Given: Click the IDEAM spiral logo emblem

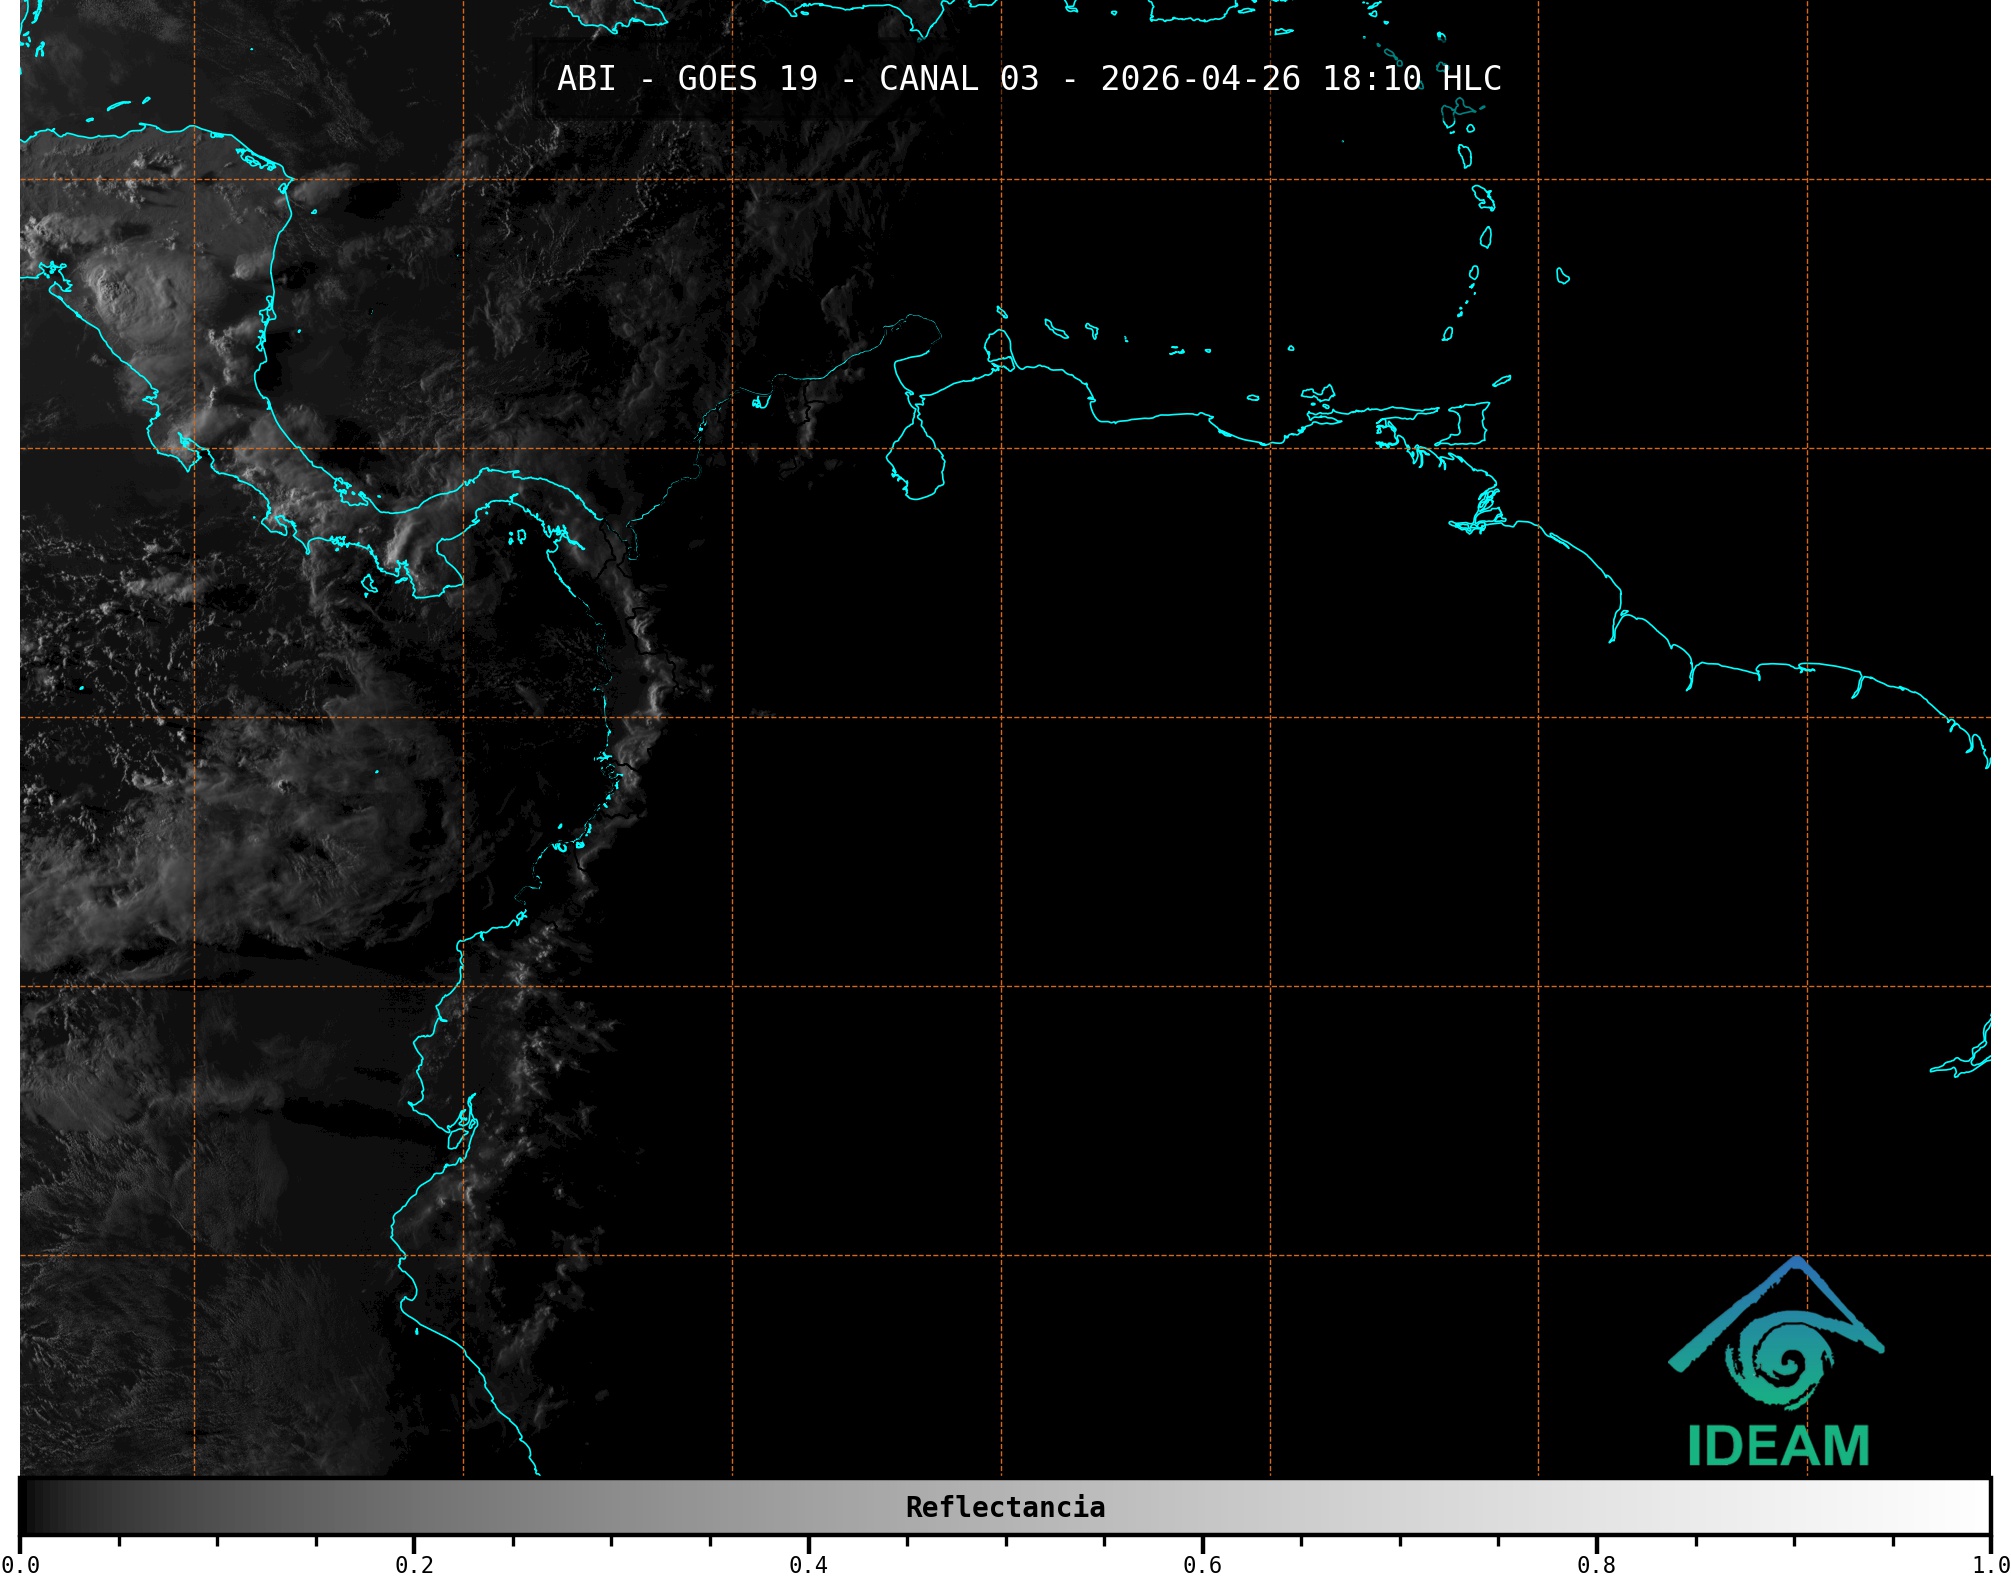Looking at the screenshot, I should point(1787,1360).
